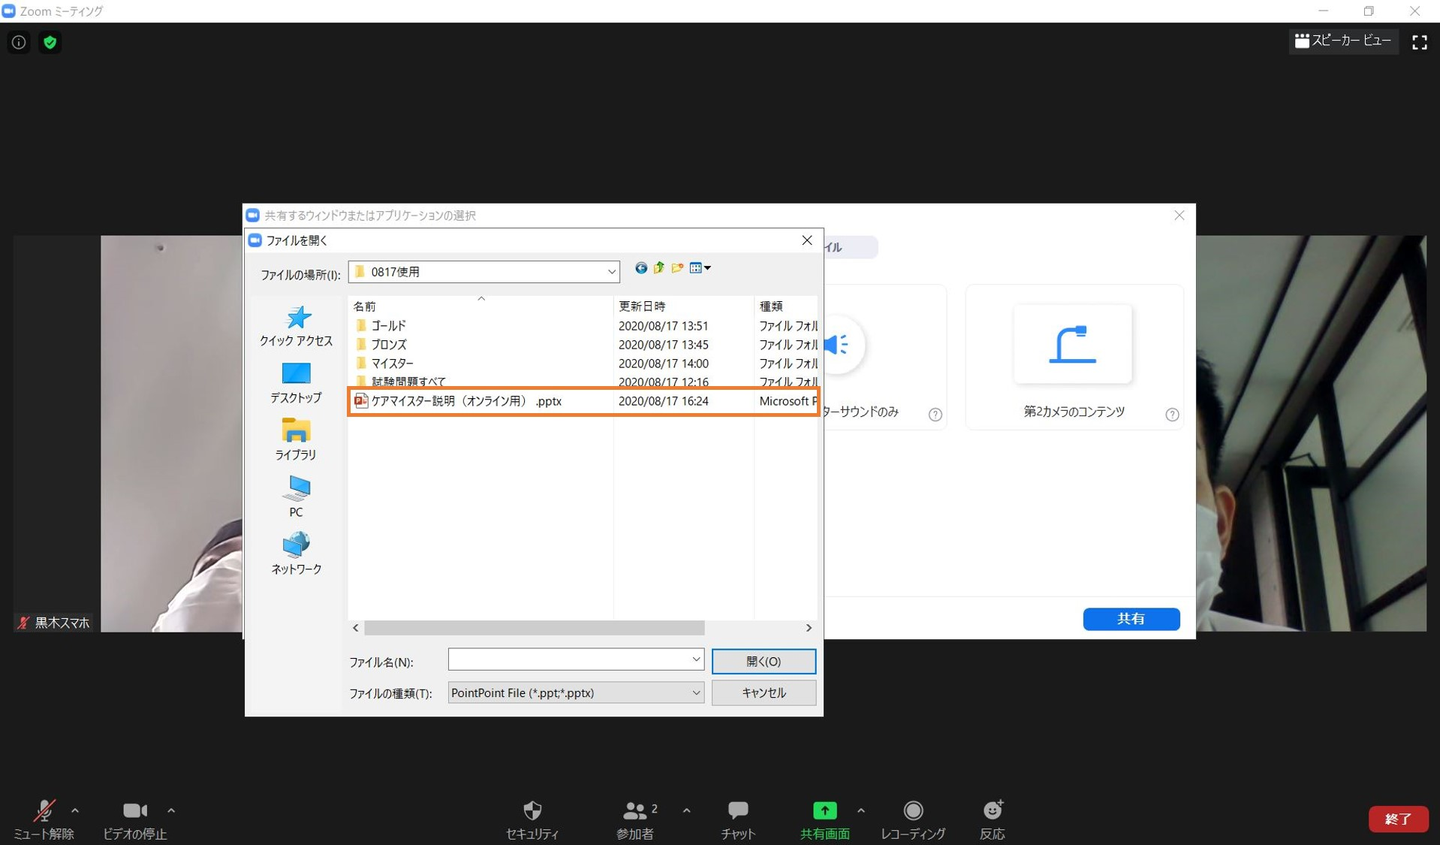Image resolution: width=1440 pixels, height=845 pixels.
Task: Open the file type PowerPoint File dropdown
Action: 696,693
